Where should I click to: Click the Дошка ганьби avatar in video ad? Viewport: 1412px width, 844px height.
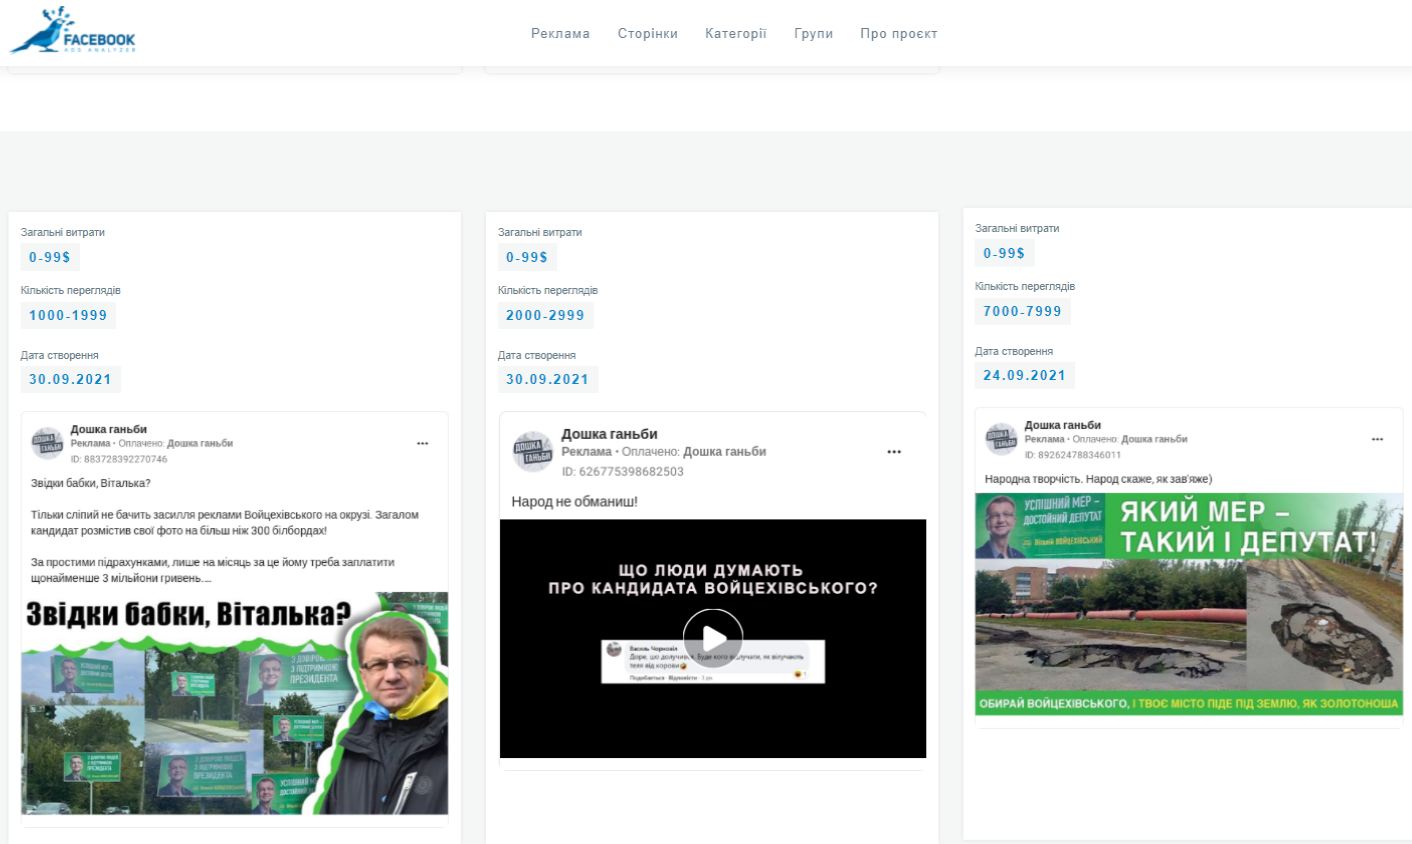[532, 452]
